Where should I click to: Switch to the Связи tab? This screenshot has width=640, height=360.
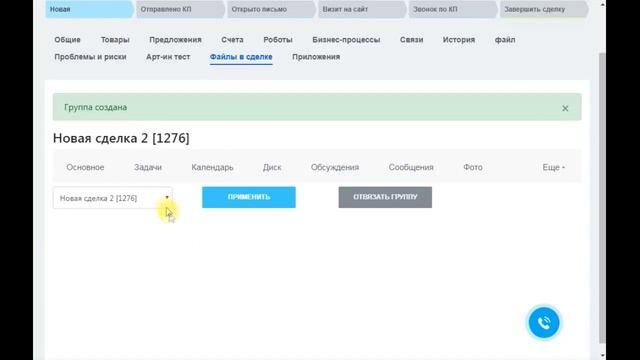(x=411, y=40)
